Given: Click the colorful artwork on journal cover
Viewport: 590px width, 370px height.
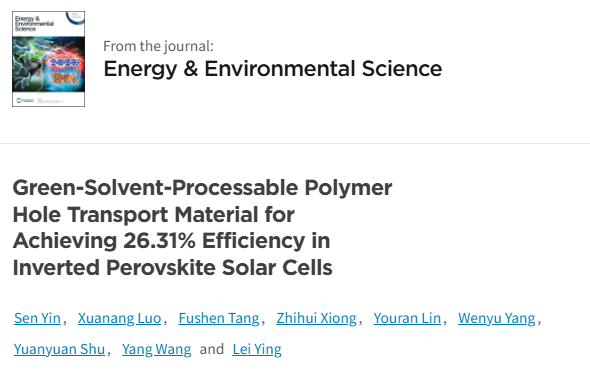Looking at the screenshot, I should pyautogui.click(x=49, y=64).
